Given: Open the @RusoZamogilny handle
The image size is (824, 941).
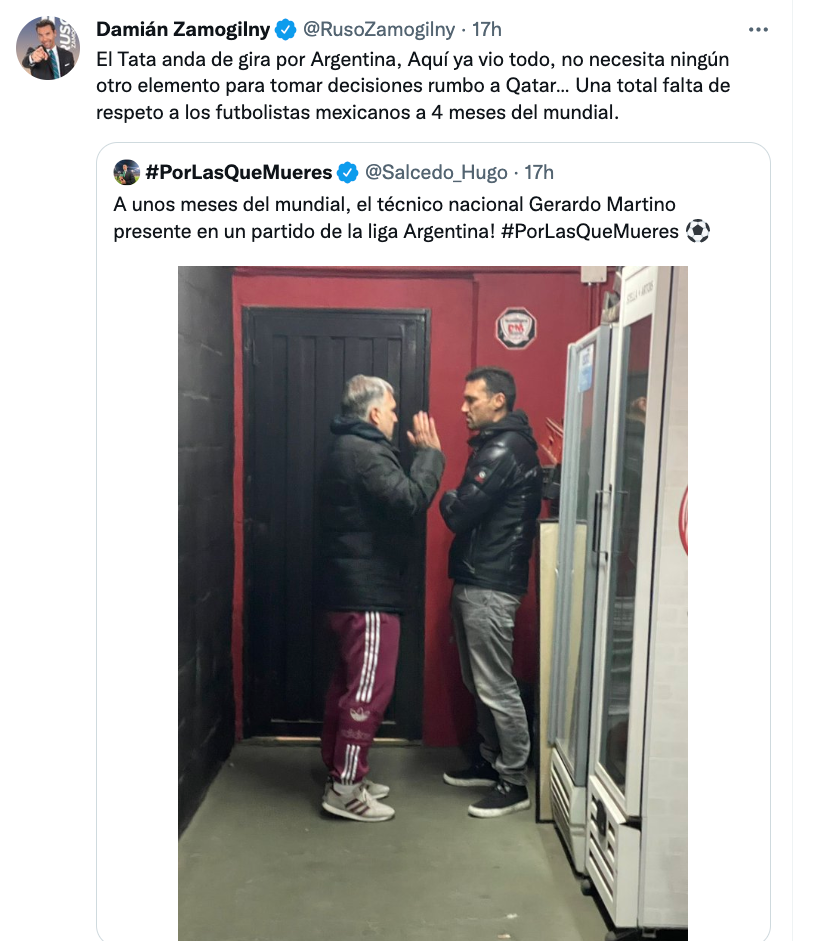Looking at the screenshot, I should 379,29.
